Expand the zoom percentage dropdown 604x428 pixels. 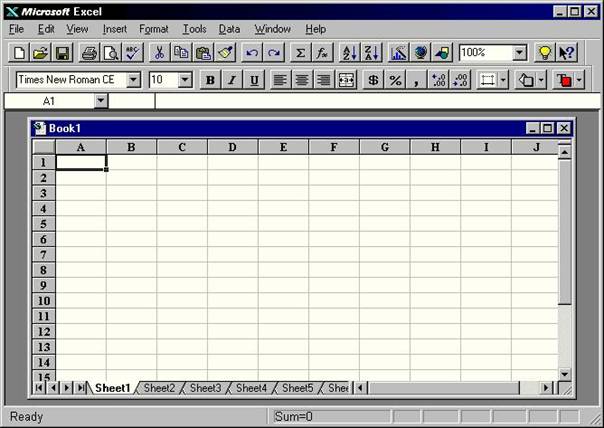click(x=520, y=53)
